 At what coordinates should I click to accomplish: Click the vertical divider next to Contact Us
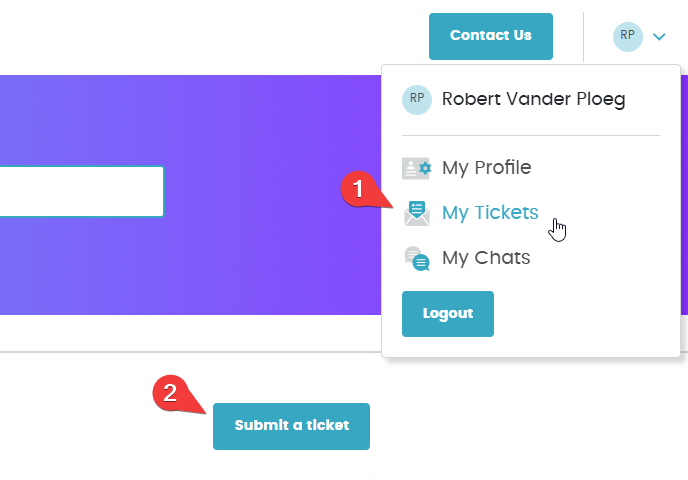tap(583, 37)
